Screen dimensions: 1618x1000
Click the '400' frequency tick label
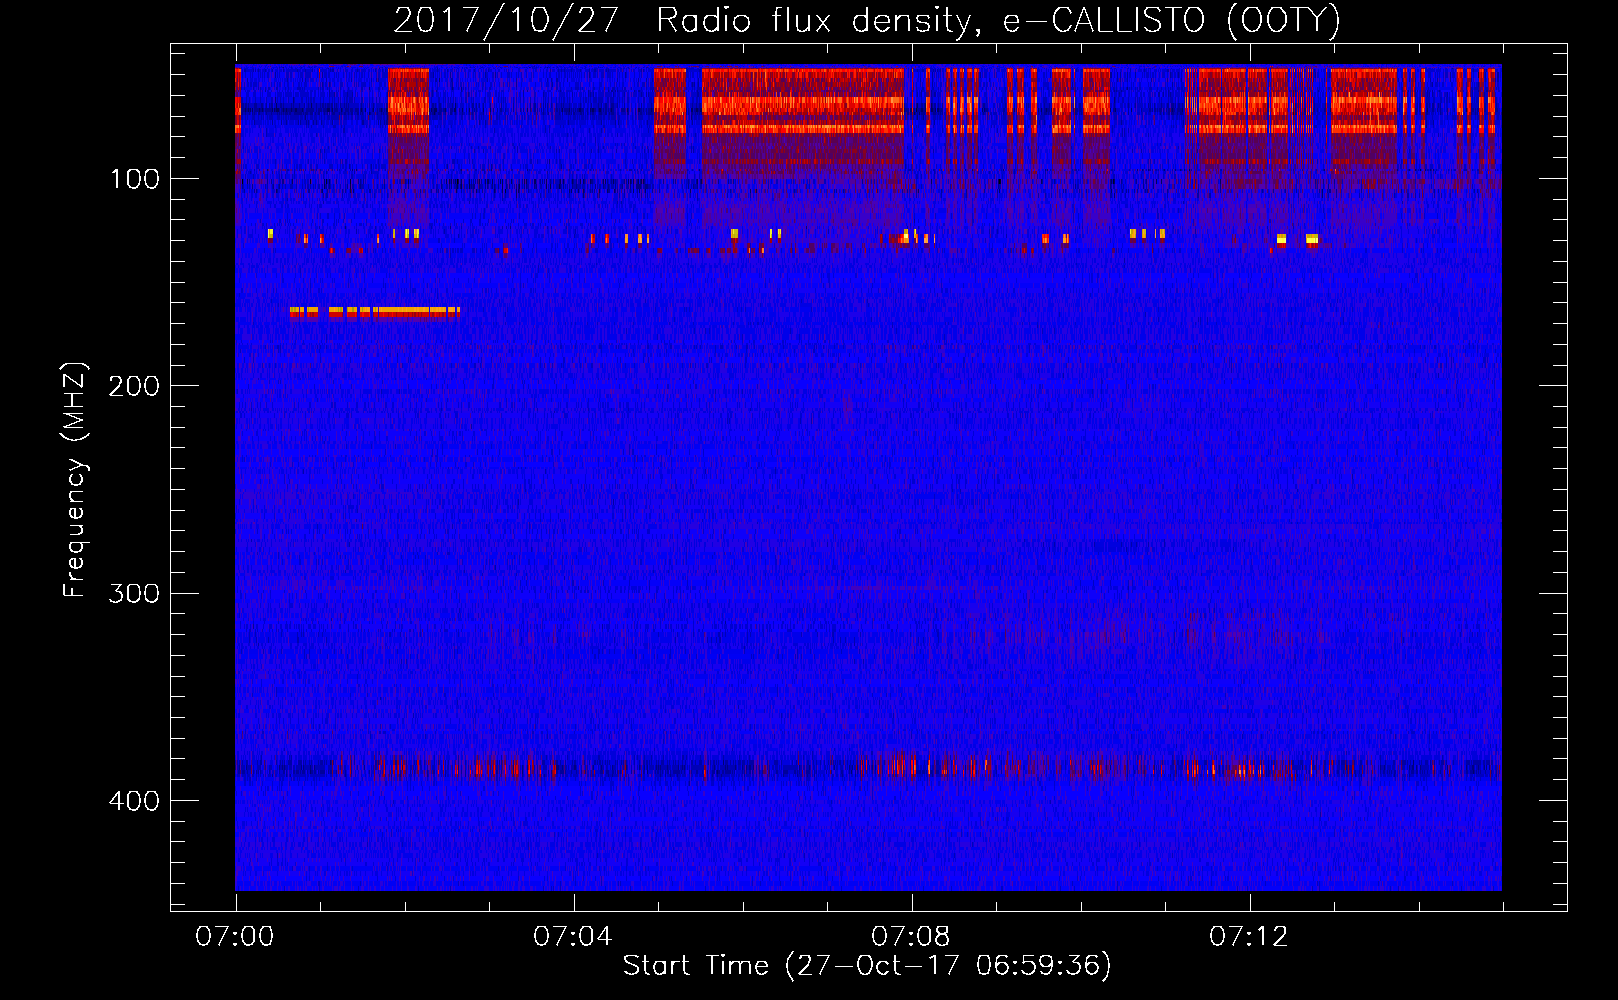tap(134, 801)
